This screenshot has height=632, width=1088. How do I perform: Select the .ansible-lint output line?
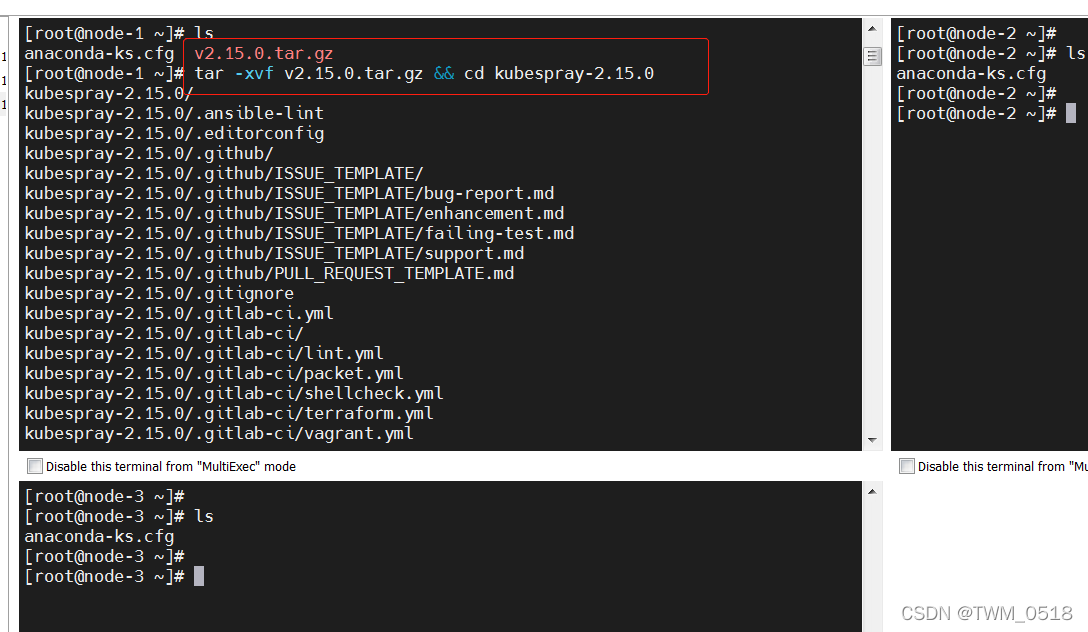[x=174, y=113]
